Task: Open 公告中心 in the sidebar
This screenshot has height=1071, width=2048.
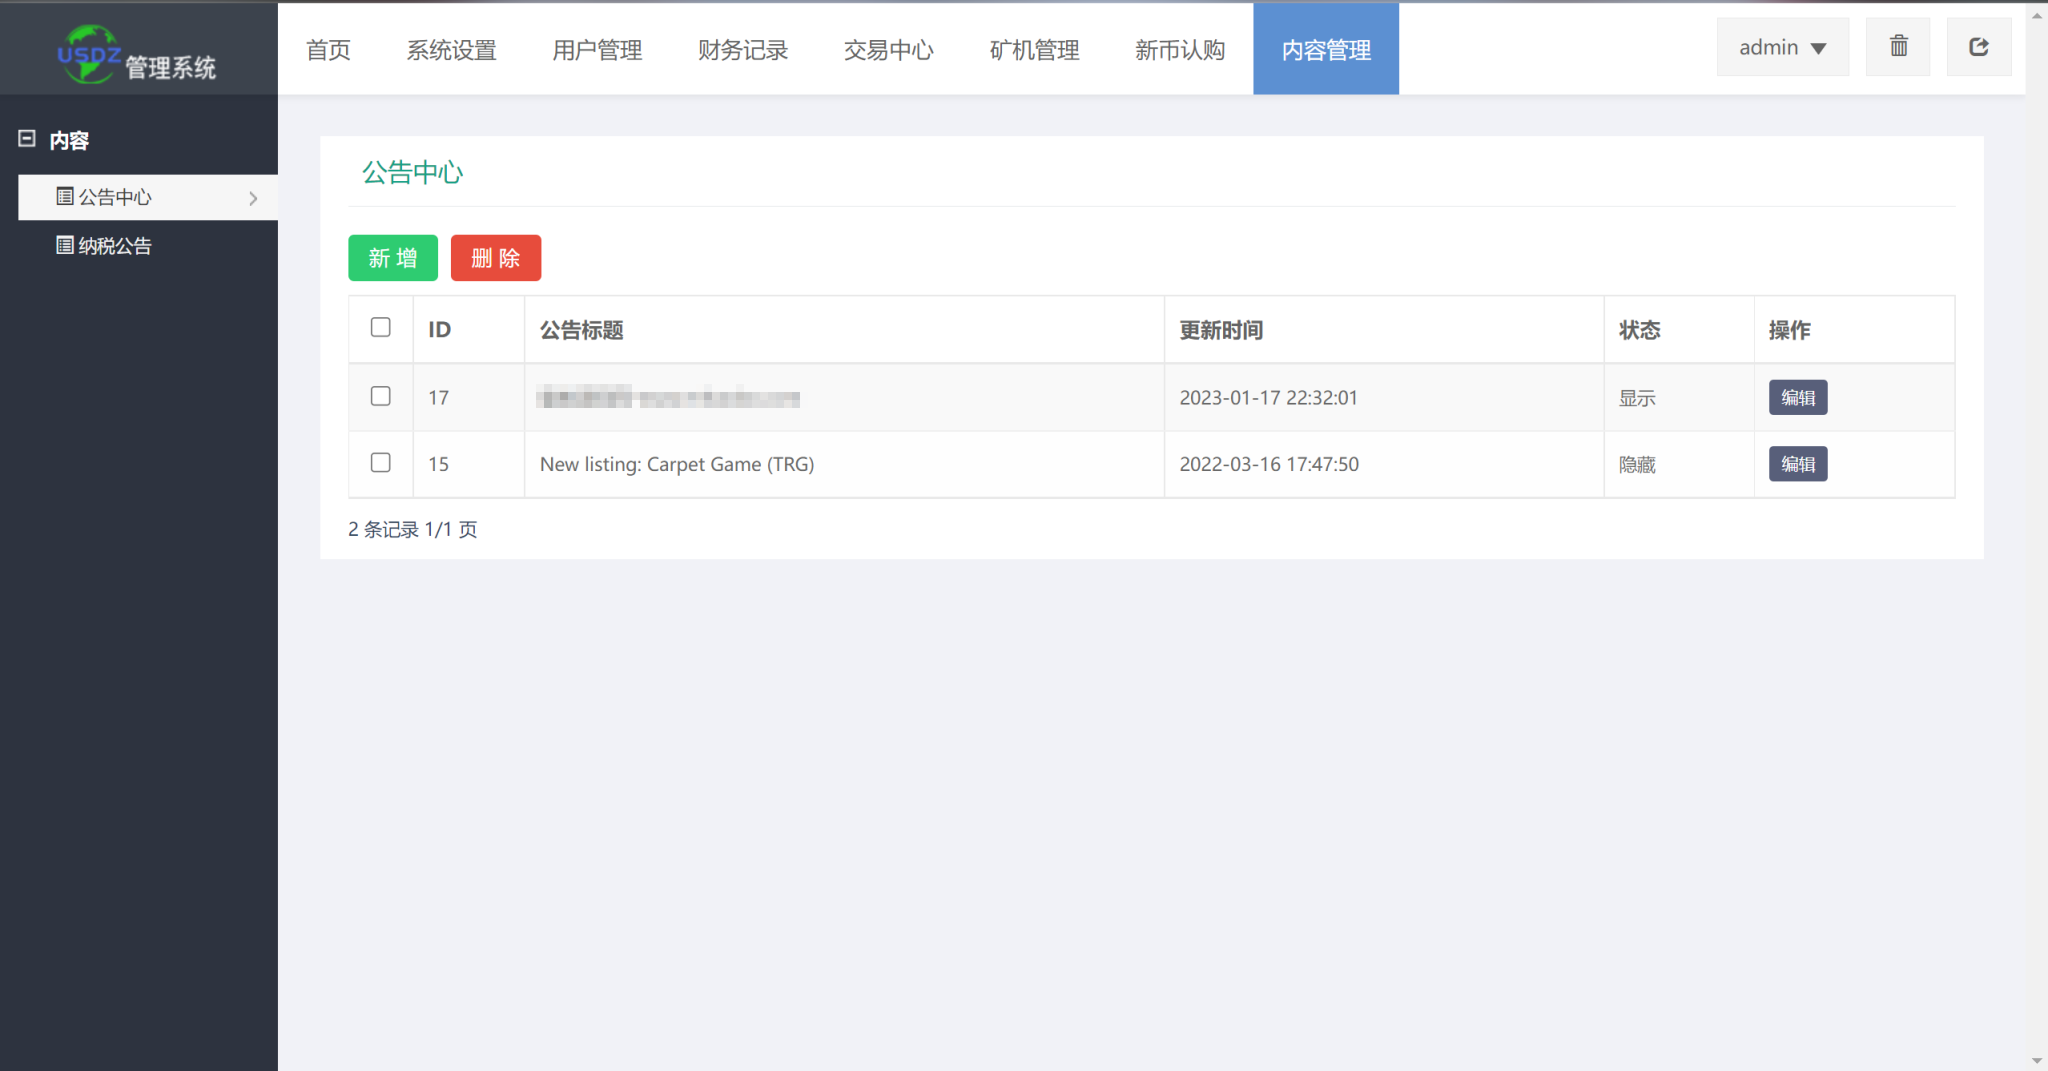Action: tap(115, 197)
